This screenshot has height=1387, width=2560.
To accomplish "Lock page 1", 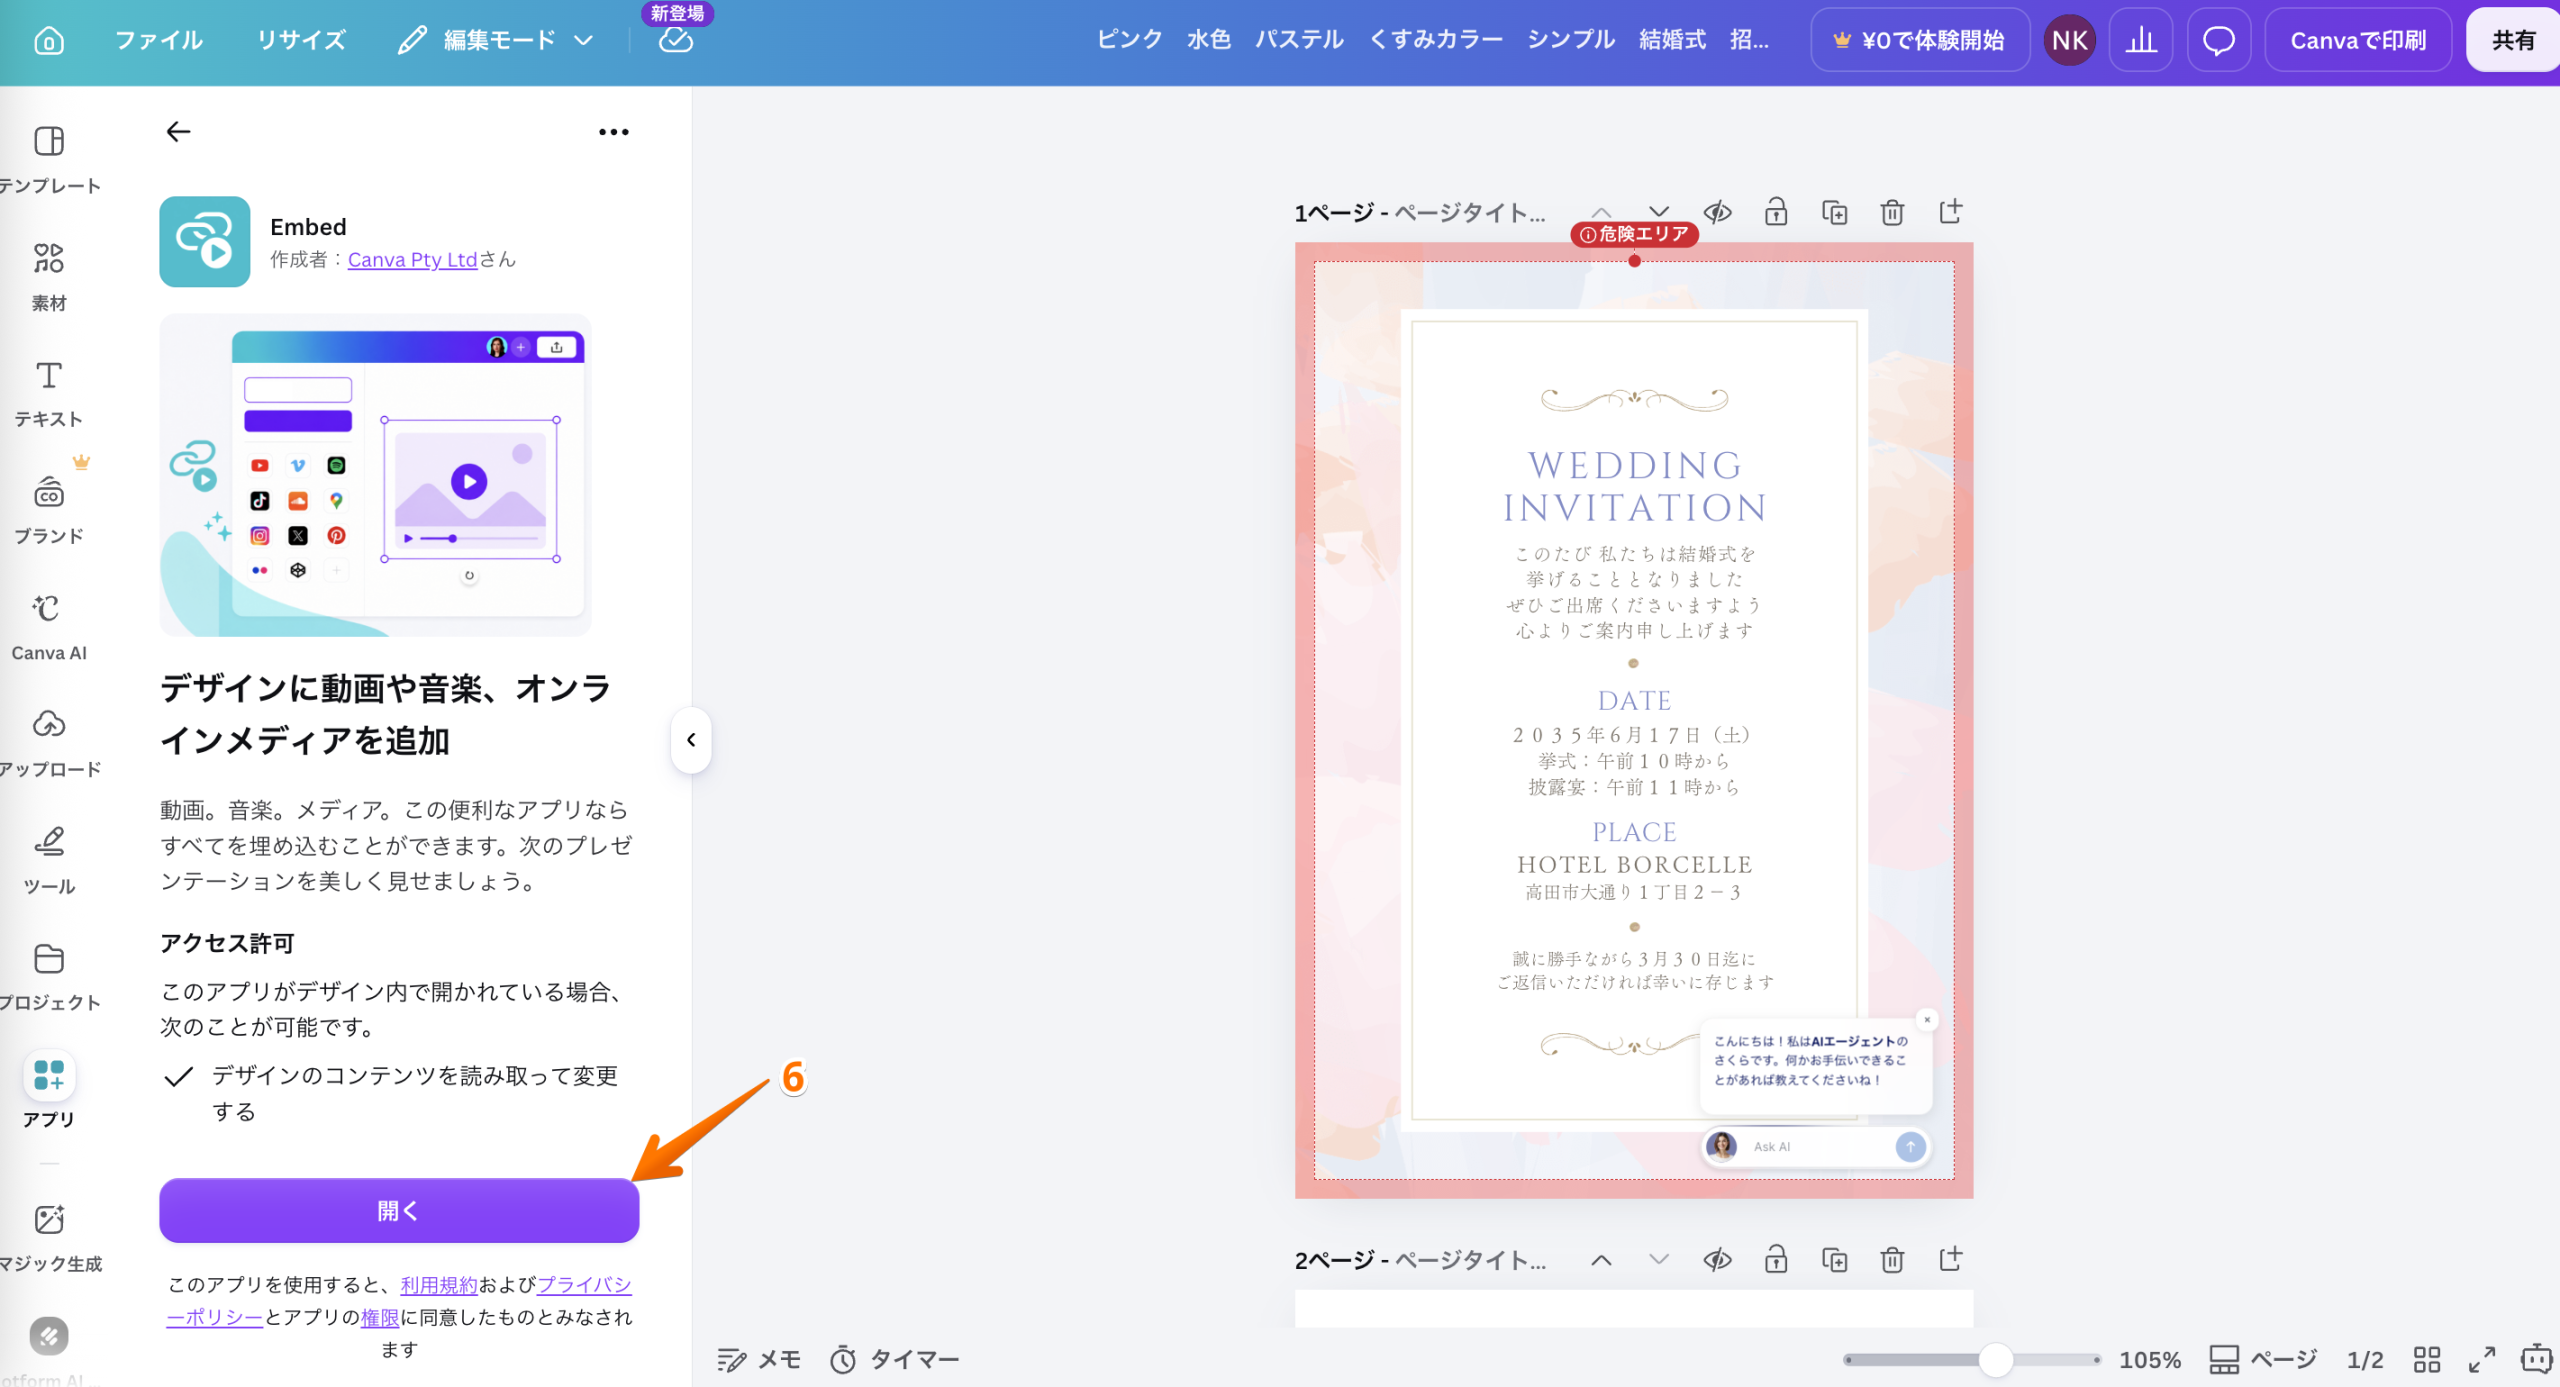I will click(1775, 211).
